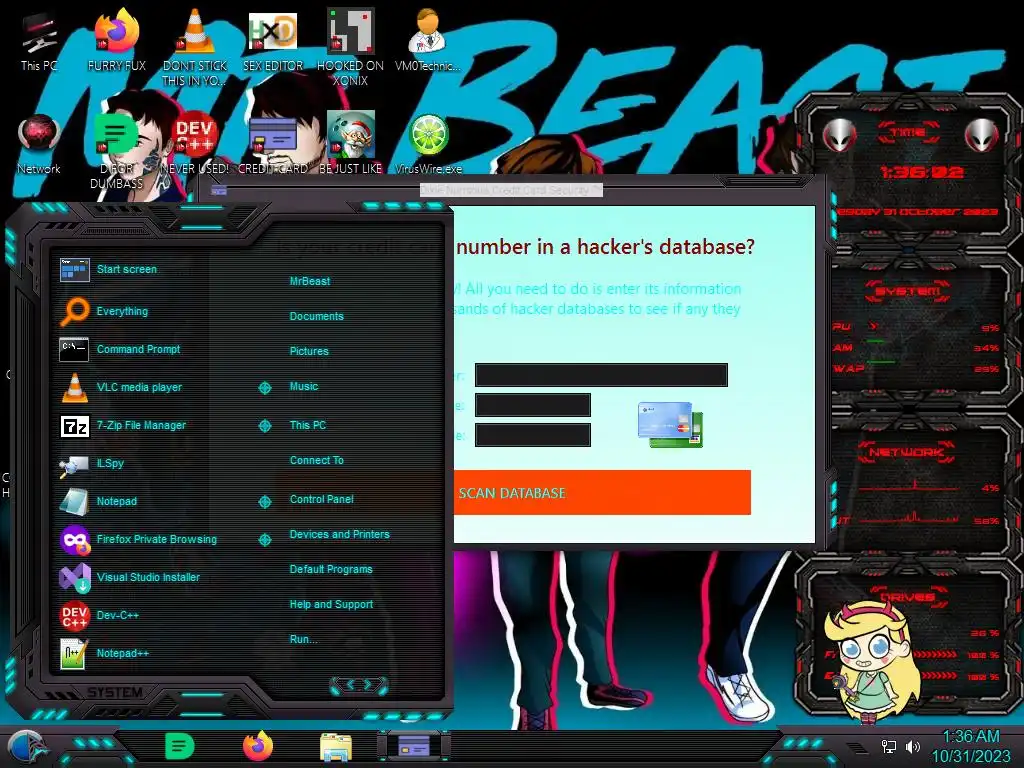The width and height of the screenshot is (1024, 768).
Task: Open the taskbar clock showing 1:36 AM
Action: pyautogui.click(x=970, y=746)
